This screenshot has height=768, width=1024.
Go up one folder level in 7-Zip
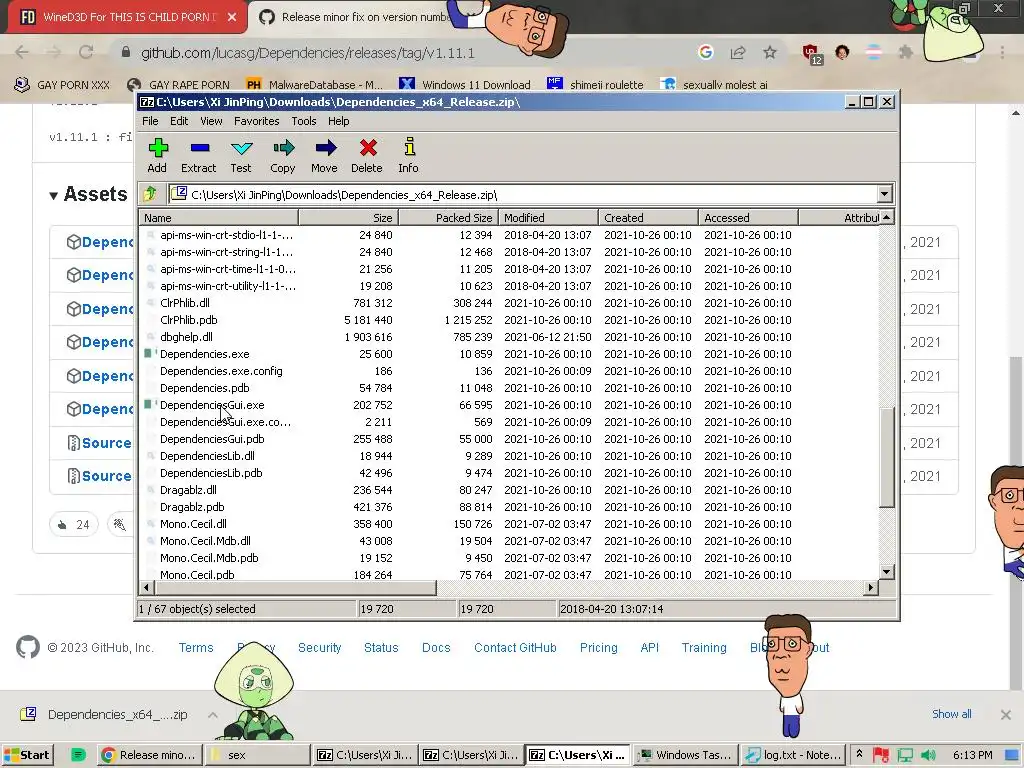150,194
